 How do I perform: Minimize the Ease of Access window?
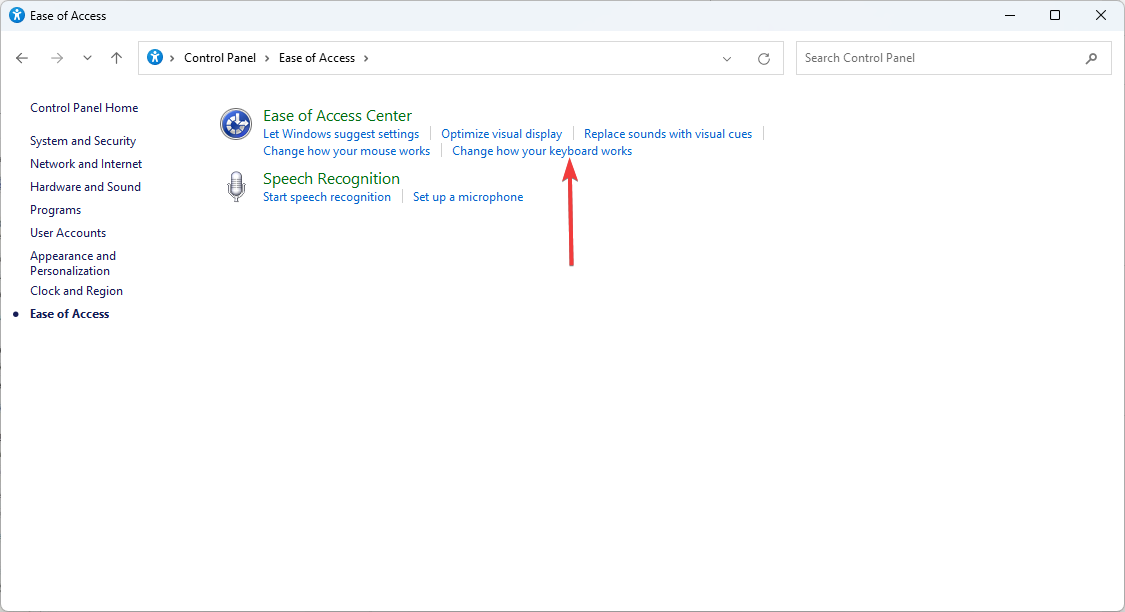pyautogui.click(x=1009, y=15)
